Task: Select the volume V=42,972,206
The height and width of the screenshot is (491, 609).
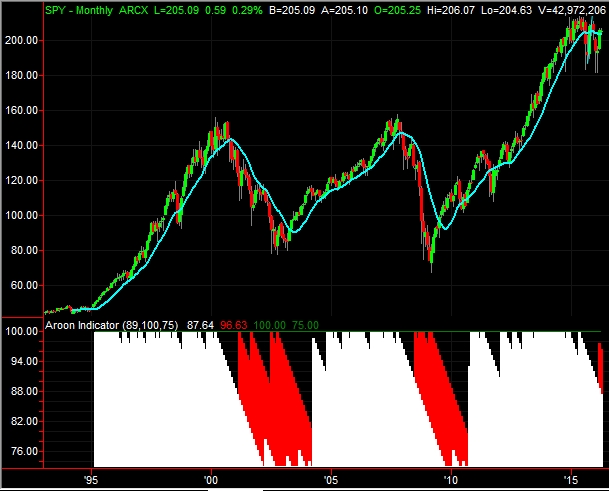Action: (572, 10)
